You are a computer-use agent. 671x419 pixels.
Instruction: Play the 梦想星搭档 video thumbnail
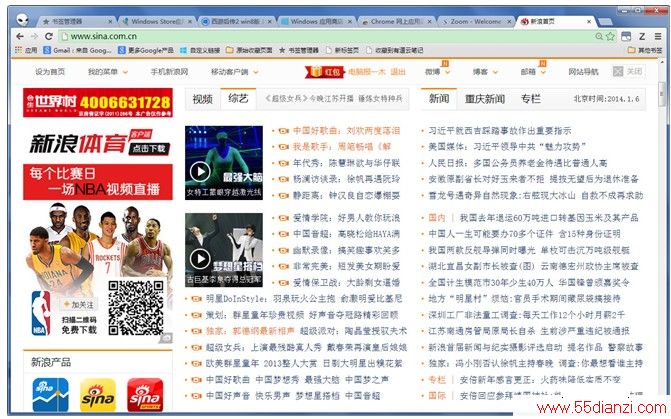(224, 250)
